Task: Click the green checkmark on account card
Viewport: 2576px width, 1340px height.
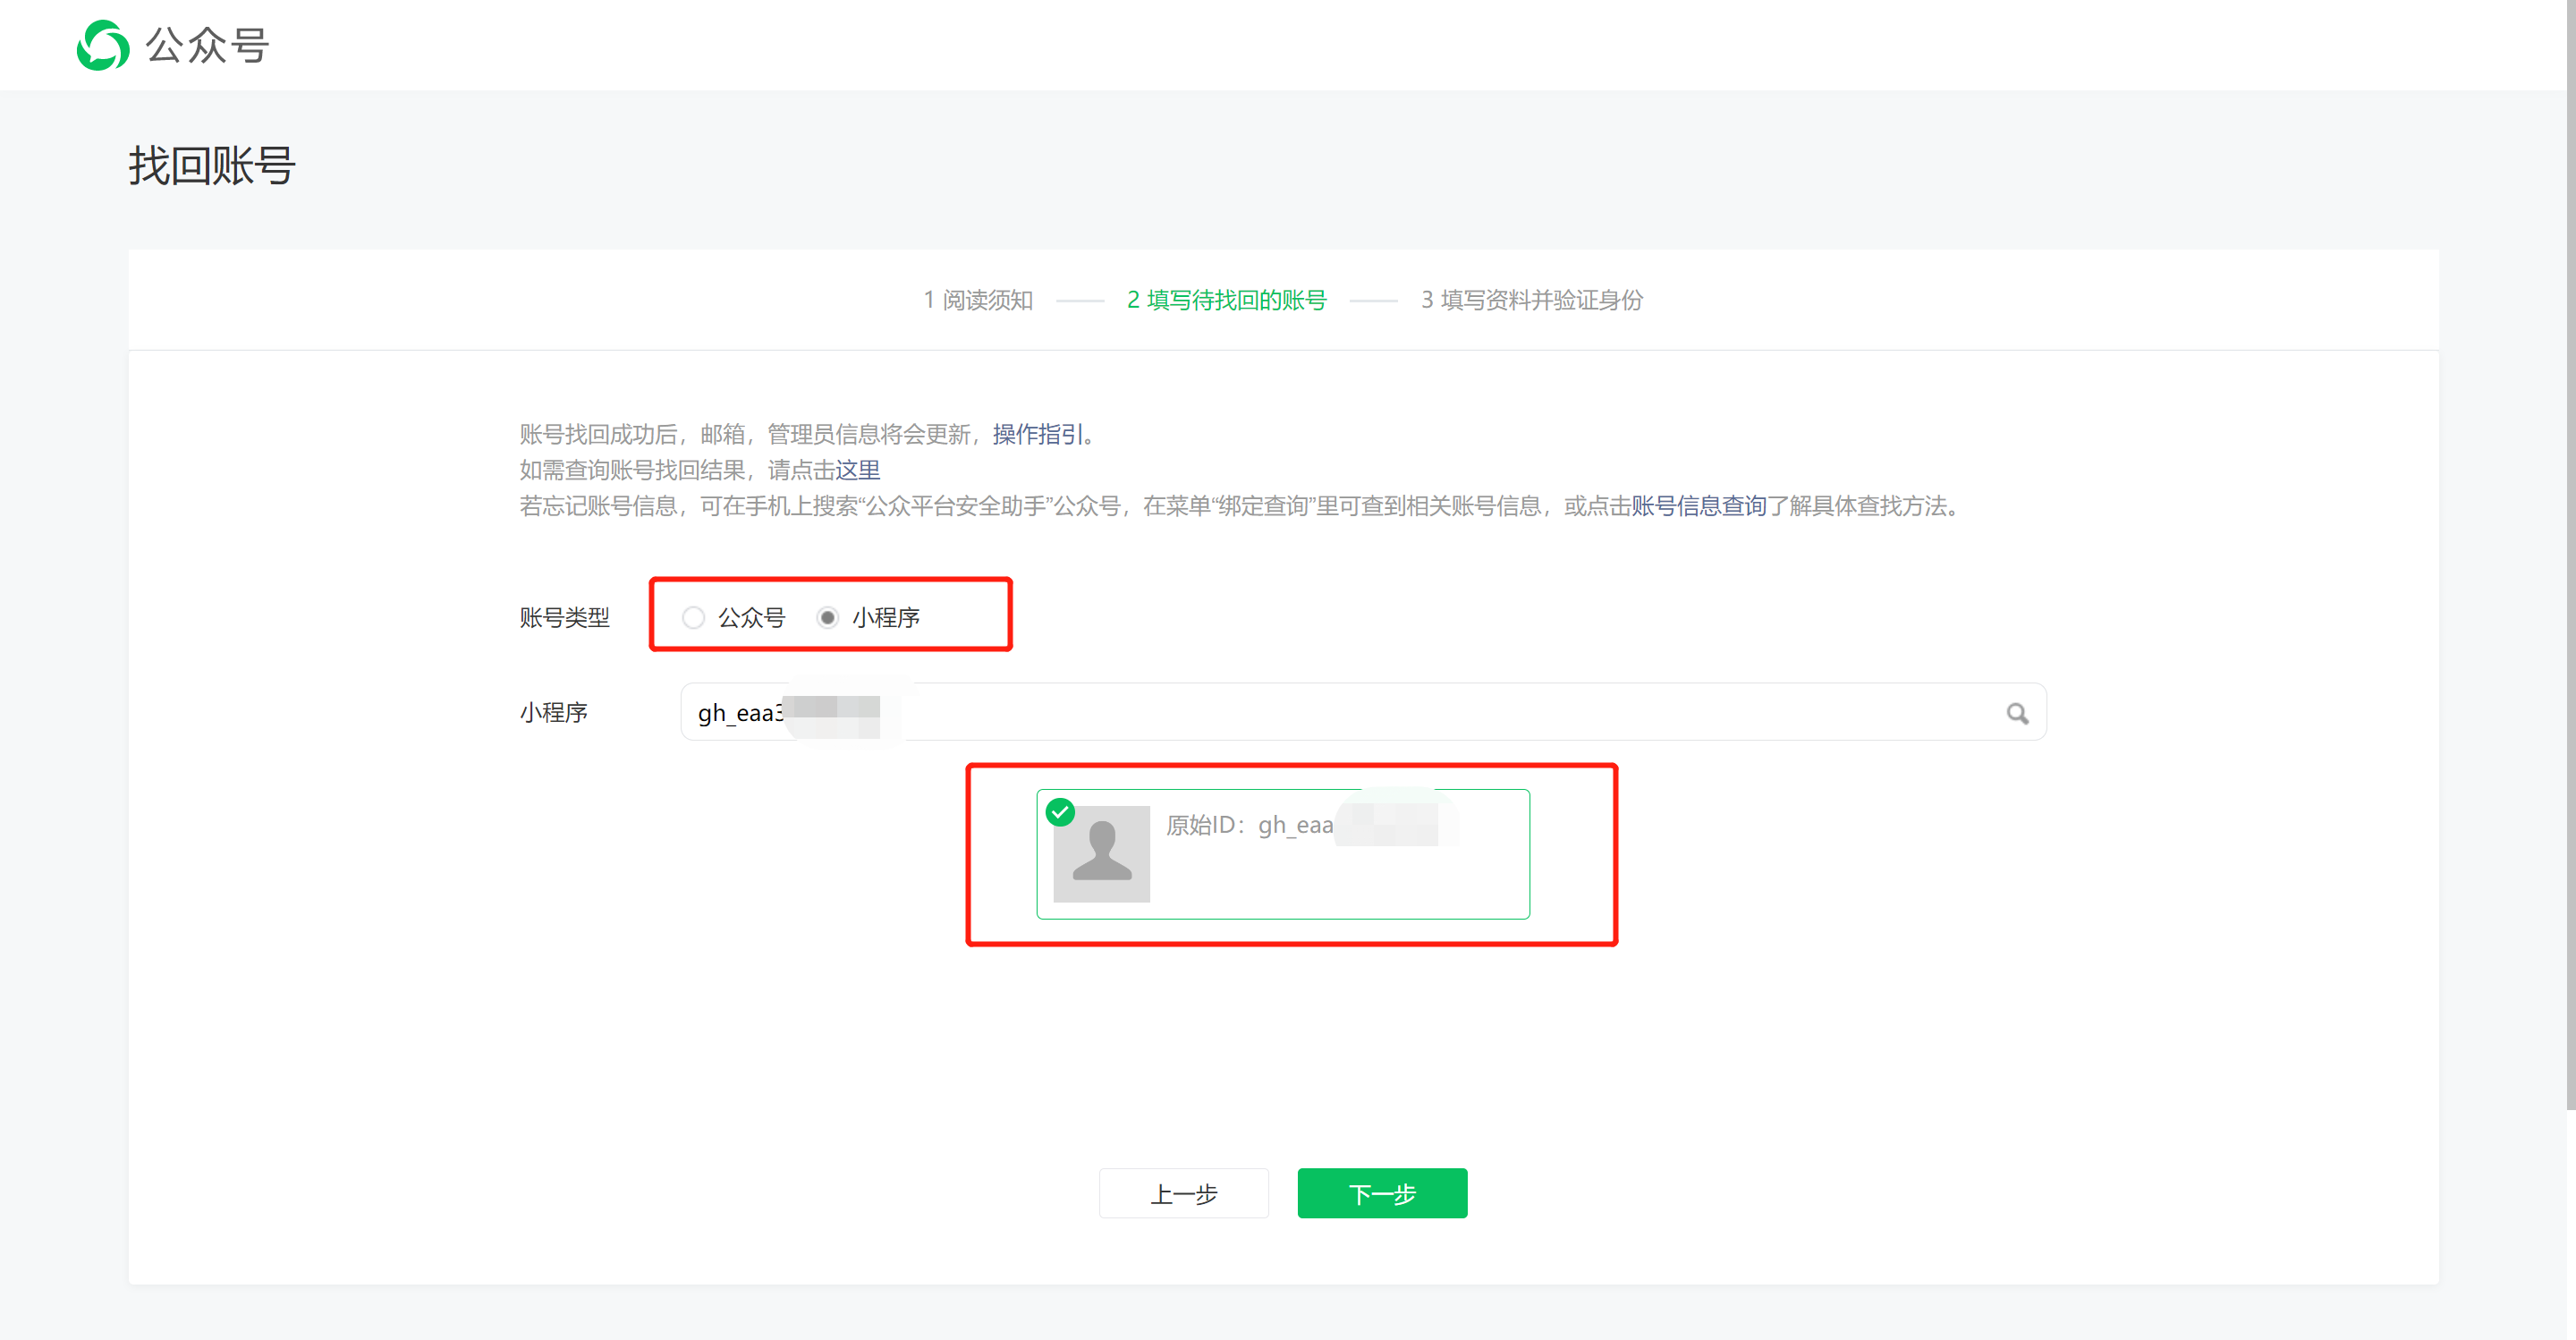Action: [x=1060, y=812]
